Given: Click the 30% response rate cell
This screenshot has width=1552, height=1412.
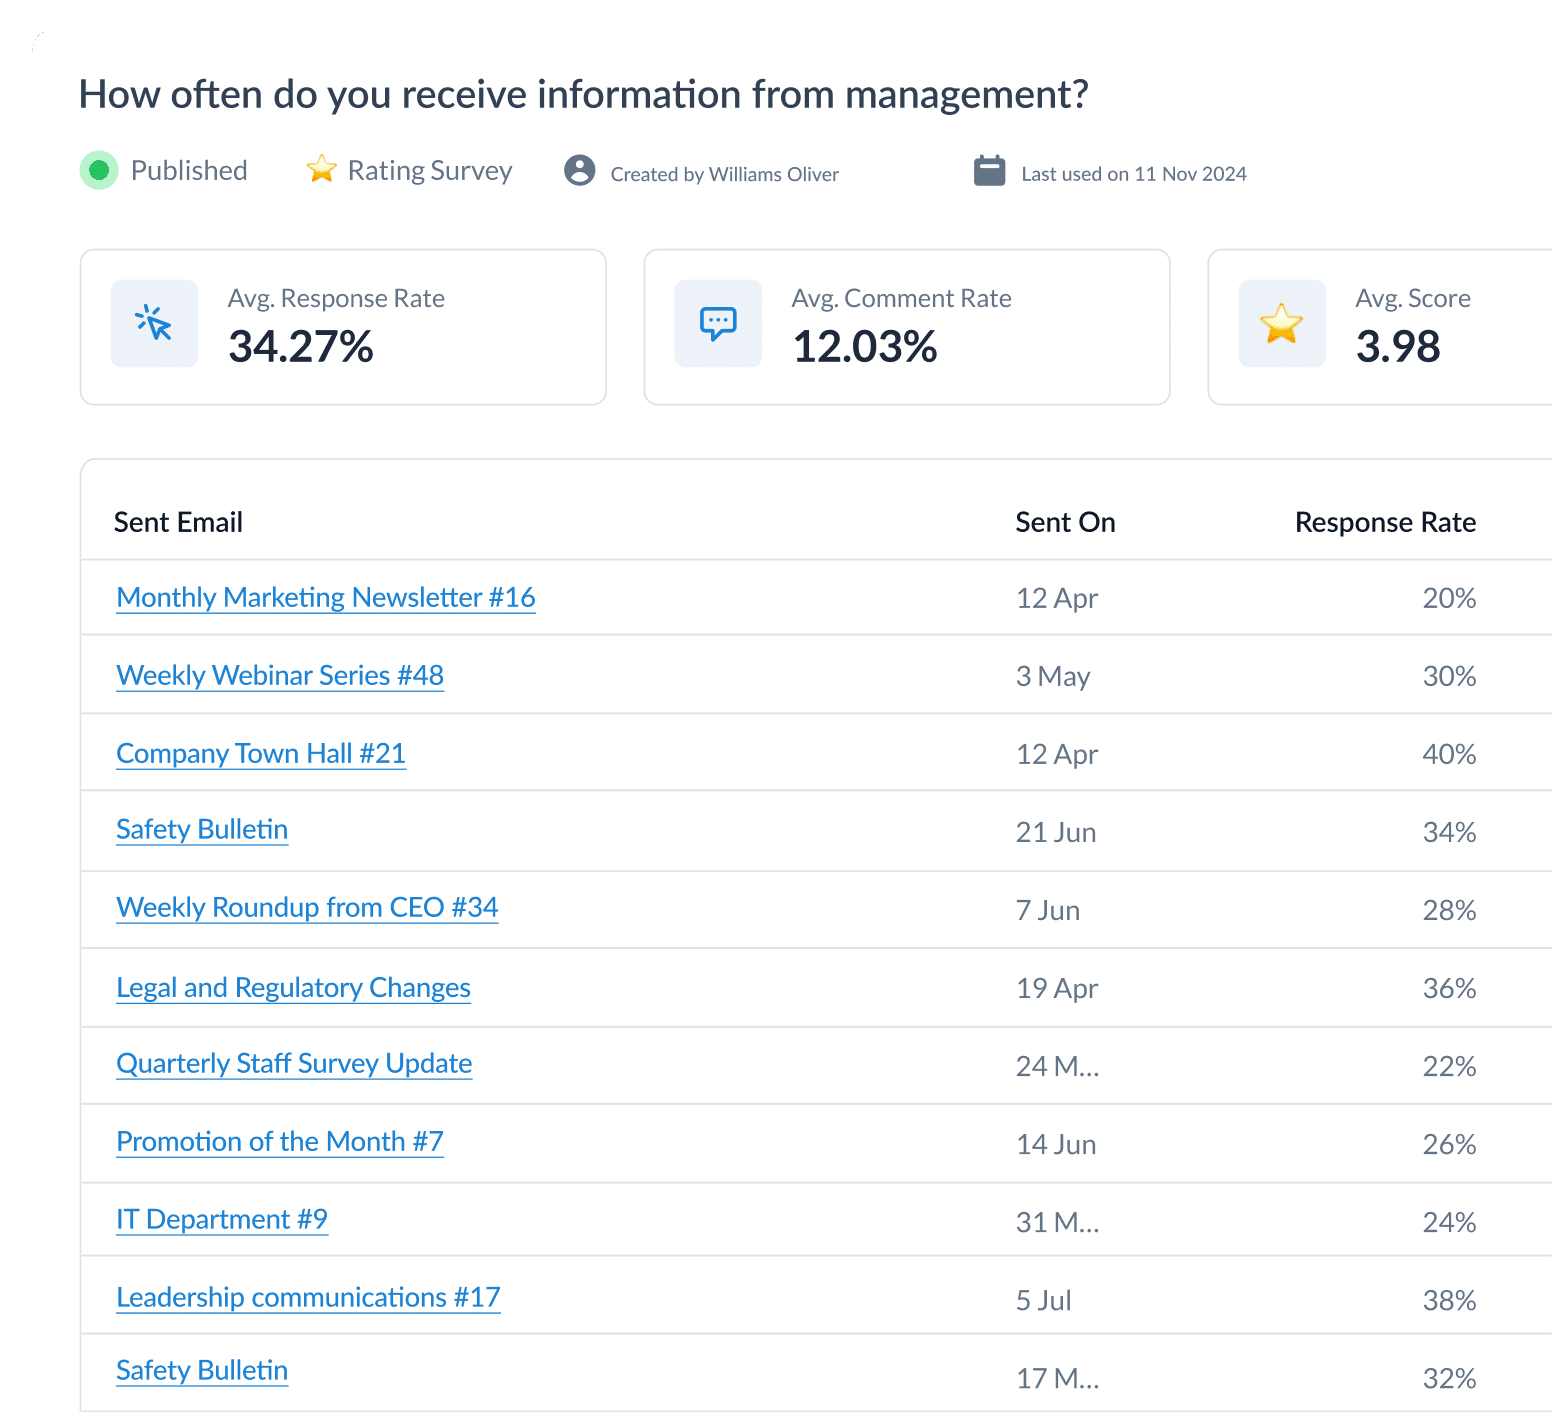Looking at the screenshot, I should click(1449, 676).
